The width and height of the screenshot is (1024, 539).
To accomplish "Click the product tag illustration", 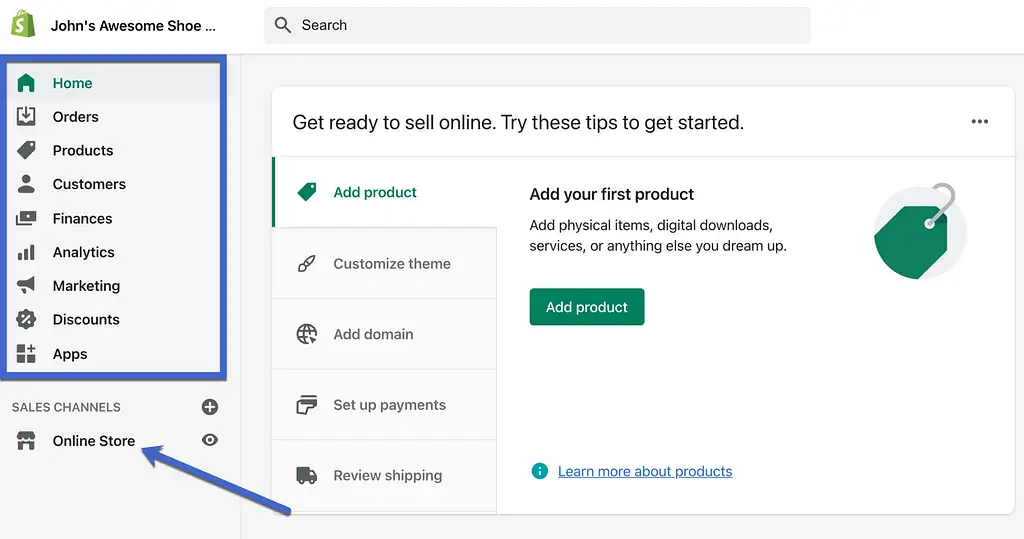I will click(919, 231).
